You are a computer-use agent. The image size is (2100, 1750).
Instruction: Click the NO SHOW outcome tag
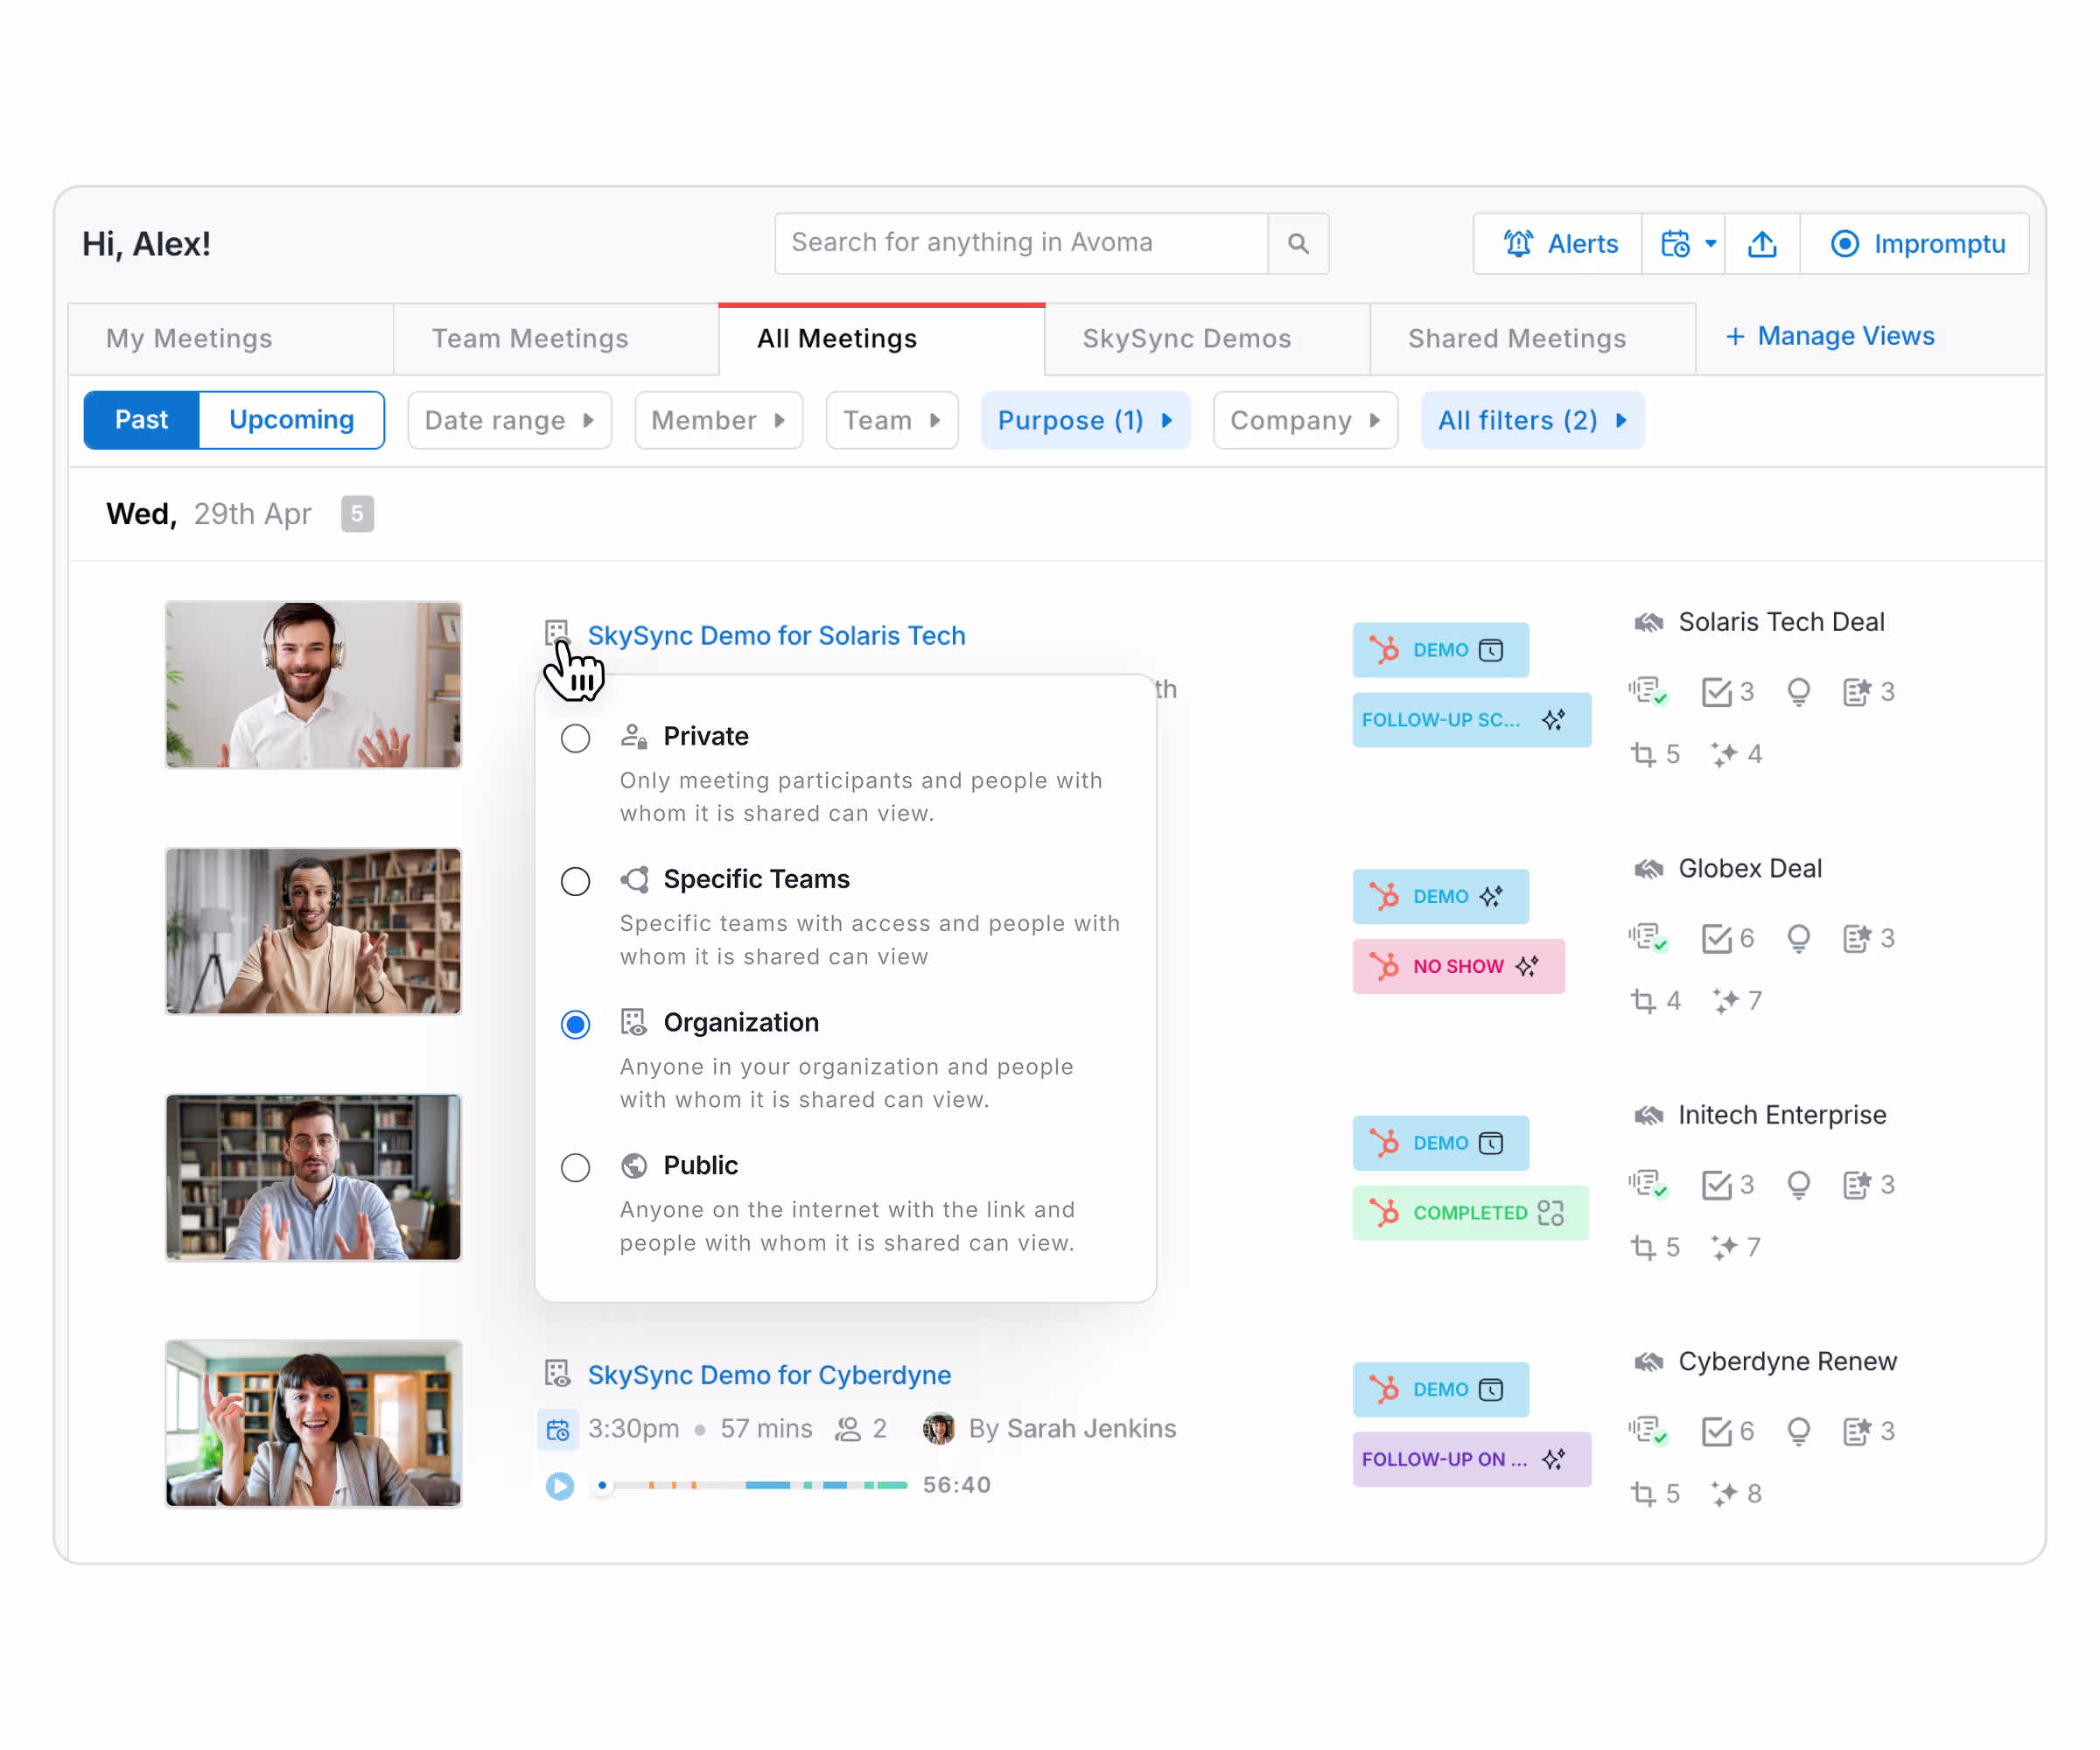1458,966
